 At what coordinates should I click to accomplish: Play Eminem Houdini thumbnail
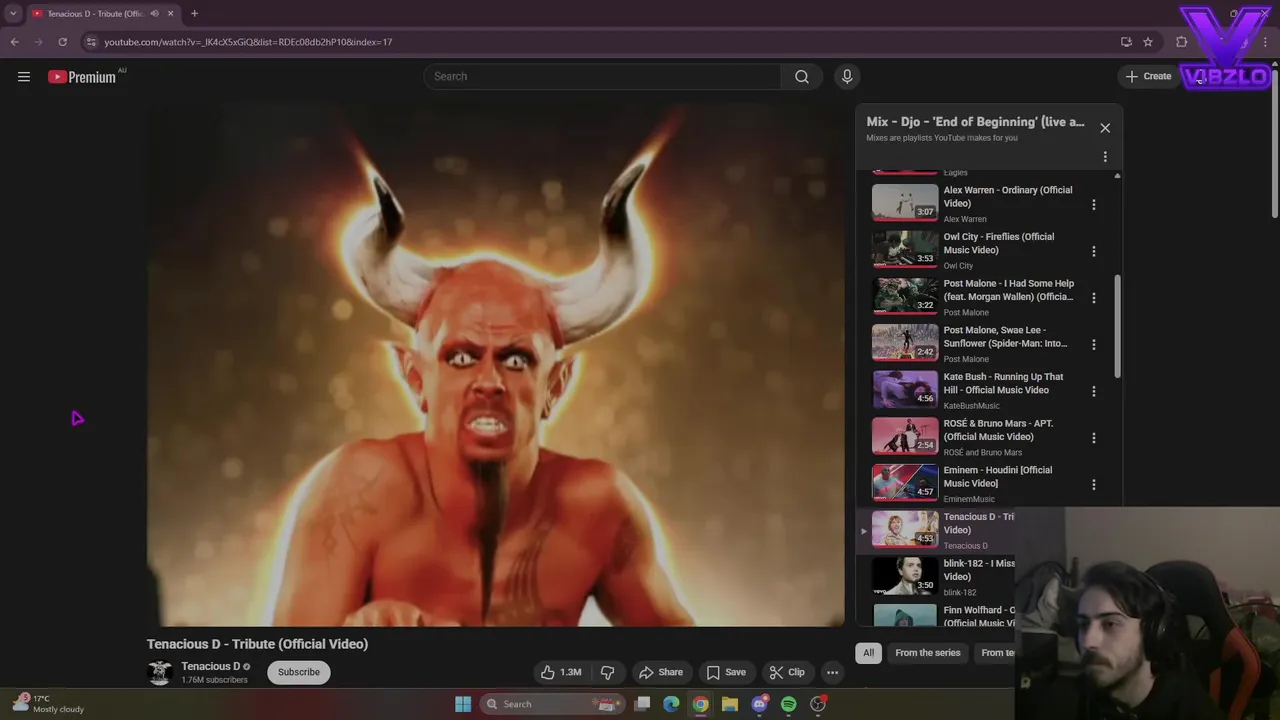905,482
